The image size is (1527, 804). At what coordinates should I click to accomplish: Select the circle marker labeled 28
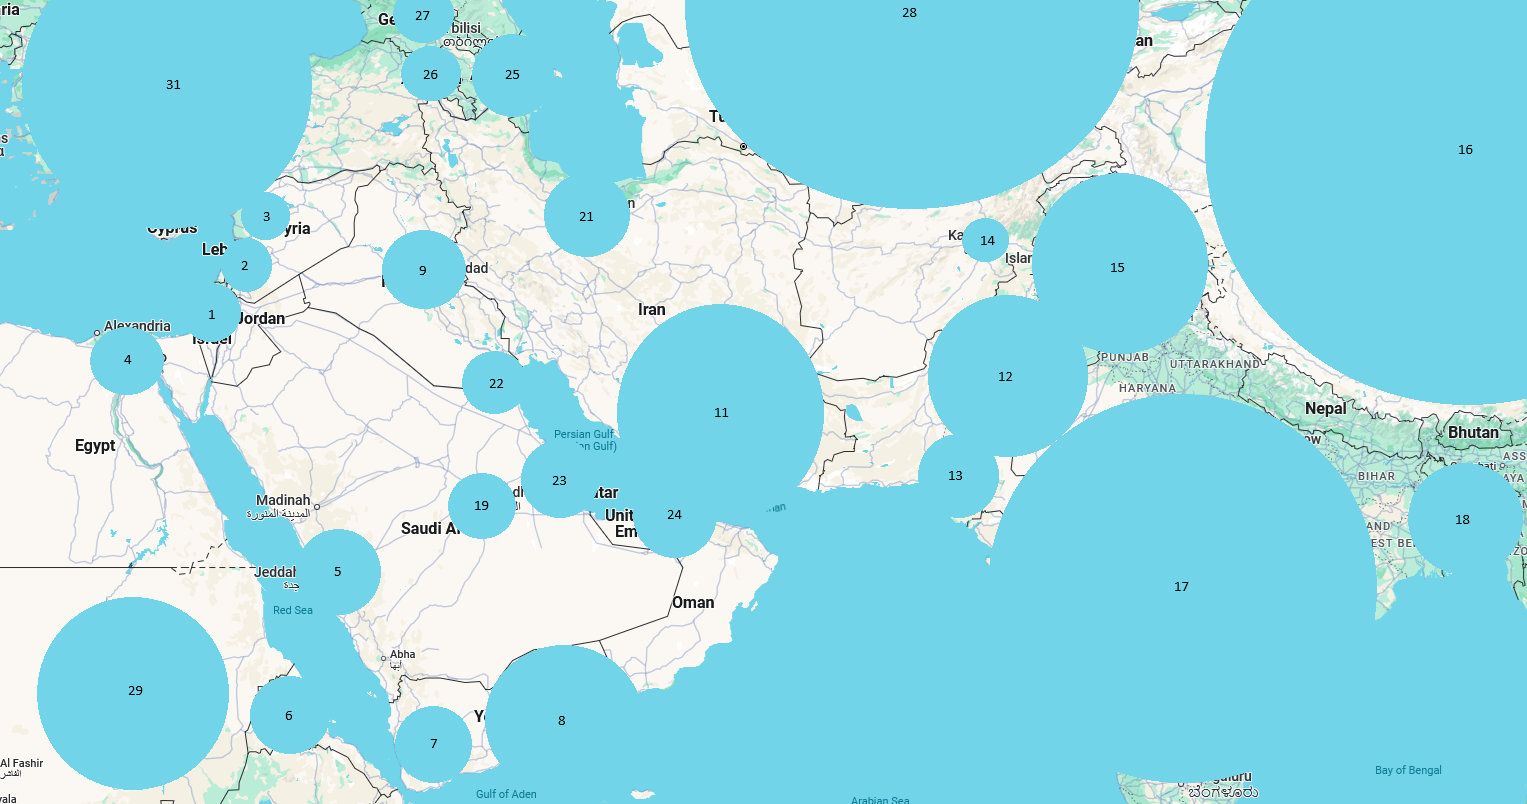(909, 13)
